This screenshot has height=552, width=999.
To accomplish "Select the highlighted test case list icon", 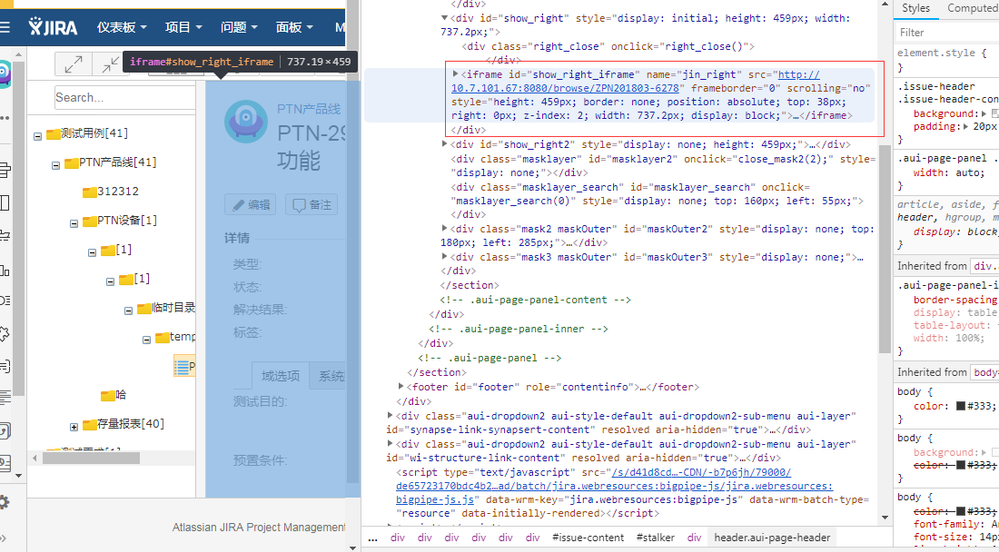I will [182, 367].
